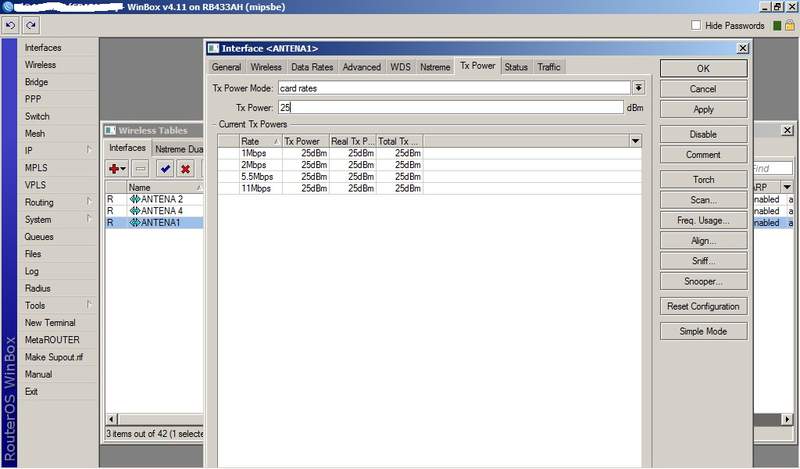Open Bridge in the sidebar menu
This screenshot has width=800, height=469.
[36, 82]
